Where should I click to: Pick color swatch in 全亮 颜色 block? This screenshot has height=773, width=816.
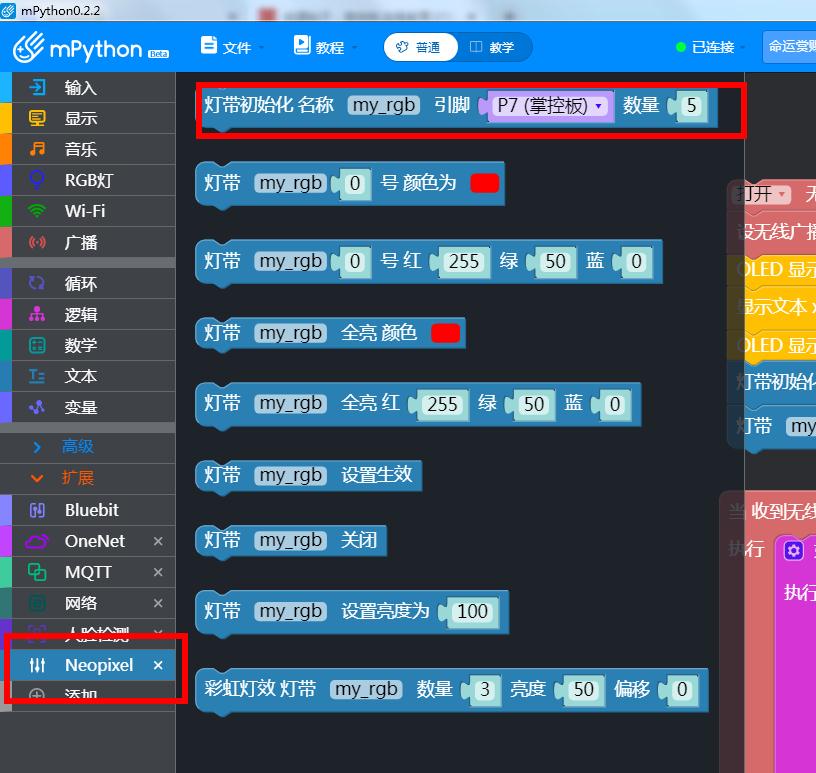click(445, 333)
